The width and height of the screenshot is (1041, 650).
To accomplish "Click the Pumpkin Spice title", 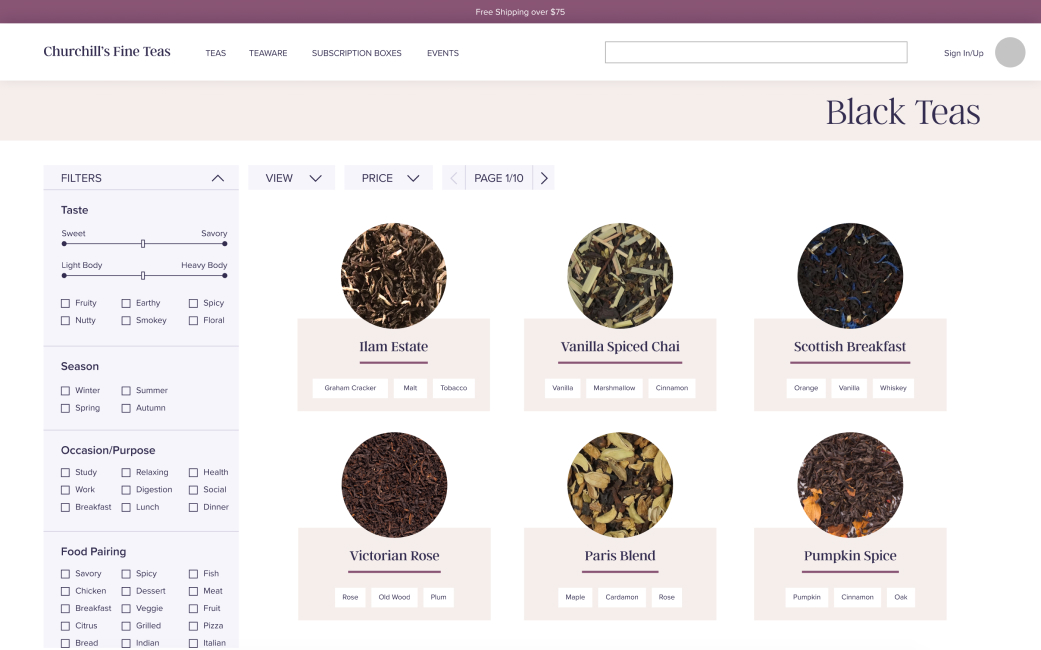I will point(850,556).
